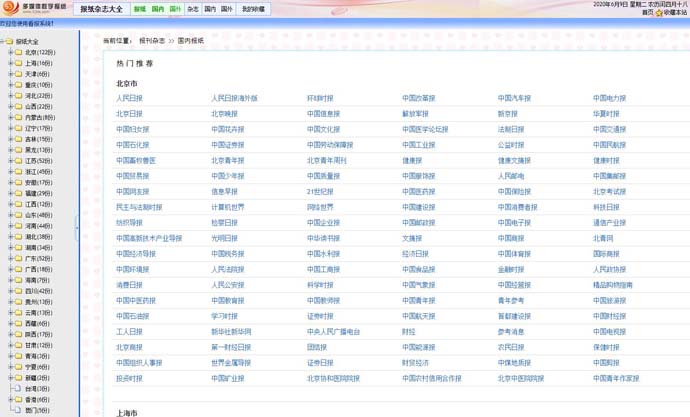Open the 北京晚报 newspaper link
Image resolution: width=690 pixels, height=417 pixels.
click(x=224, y=113)
